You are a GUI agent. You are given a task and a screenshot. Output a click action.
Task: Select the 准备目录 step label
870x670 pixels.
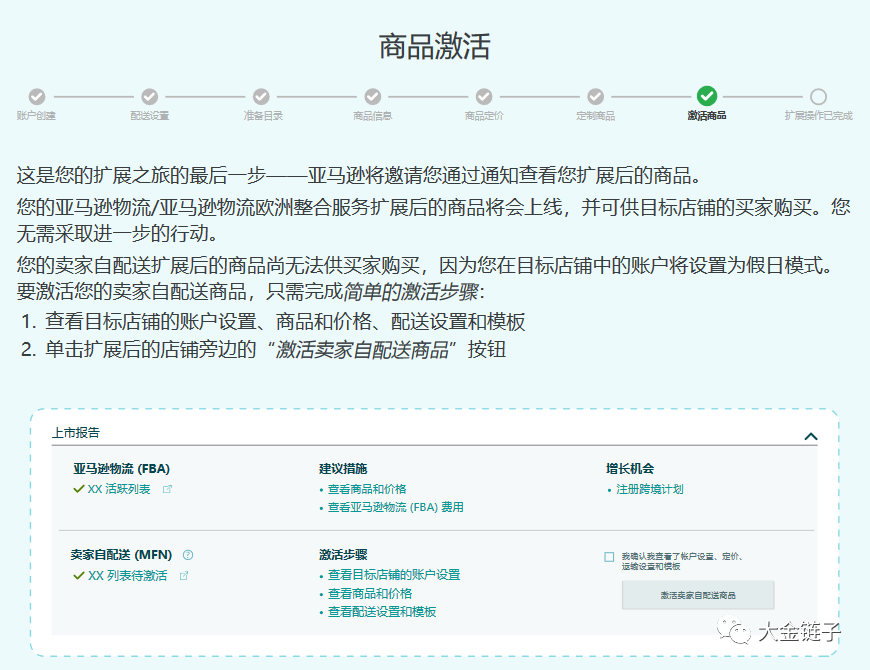[261, 116]
